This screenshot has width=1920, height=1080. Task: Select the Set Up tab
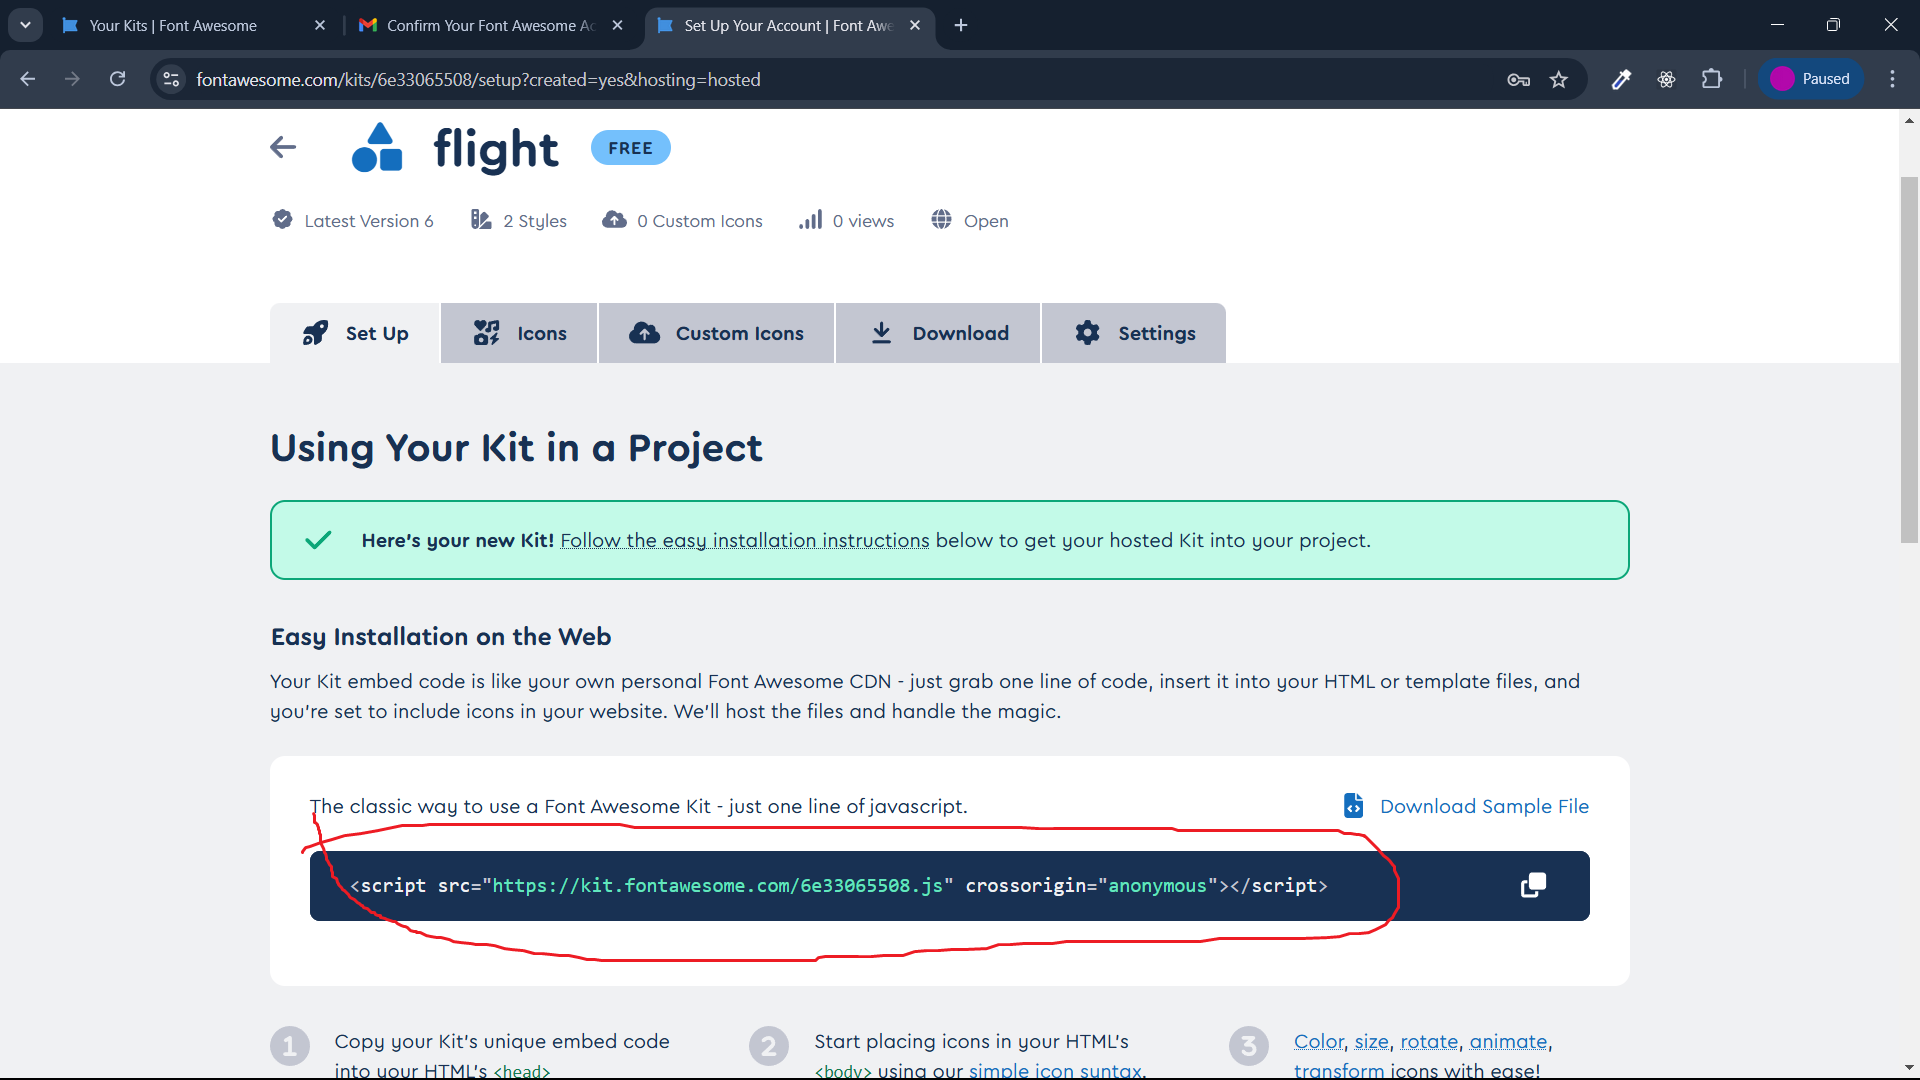click(x=355, y=333)
